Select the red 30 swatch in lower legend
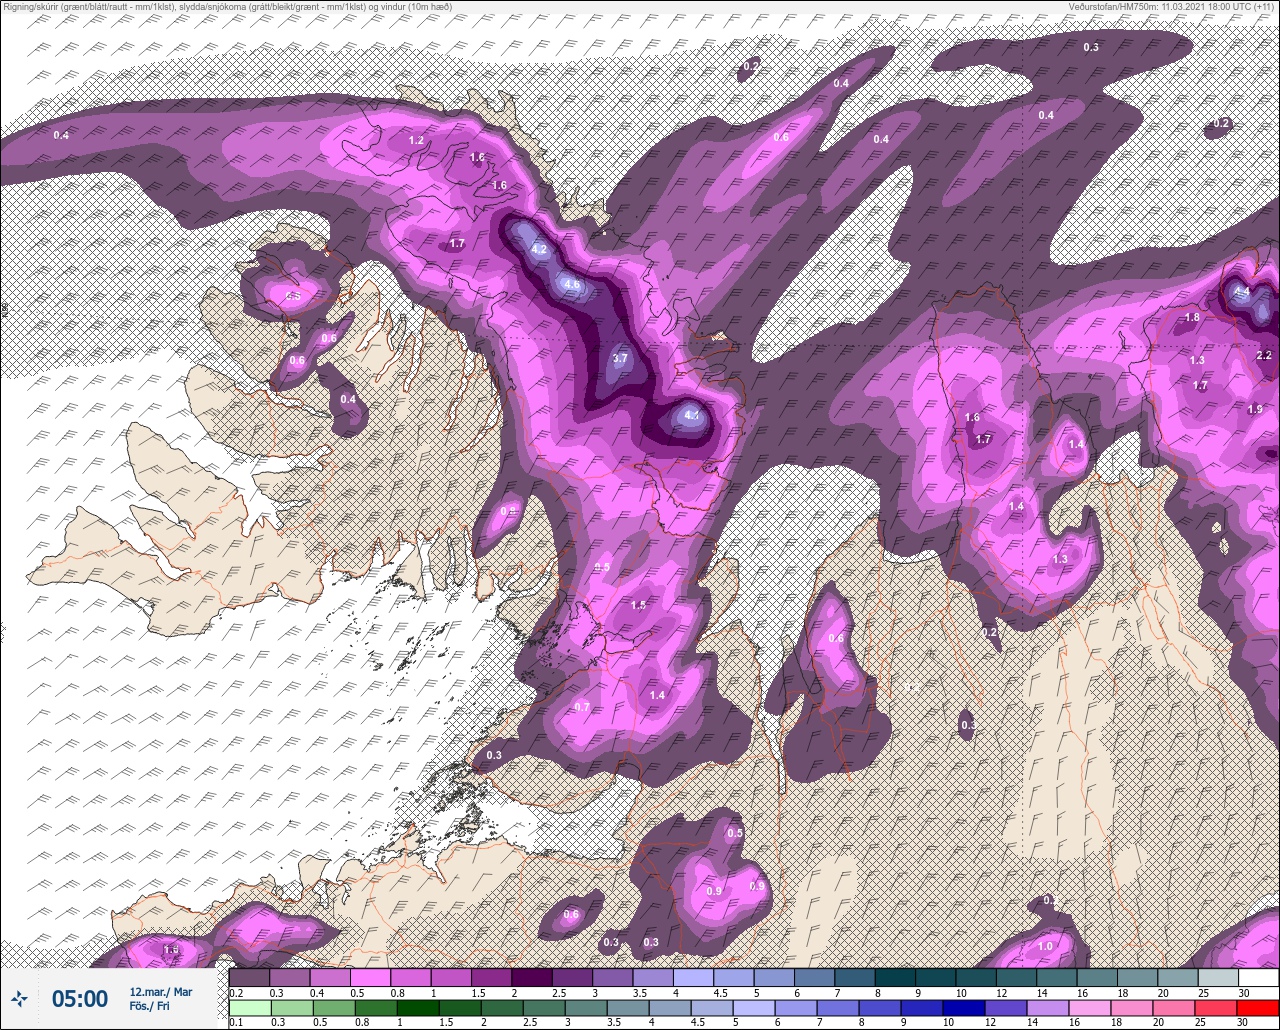 (1257, 1008)
